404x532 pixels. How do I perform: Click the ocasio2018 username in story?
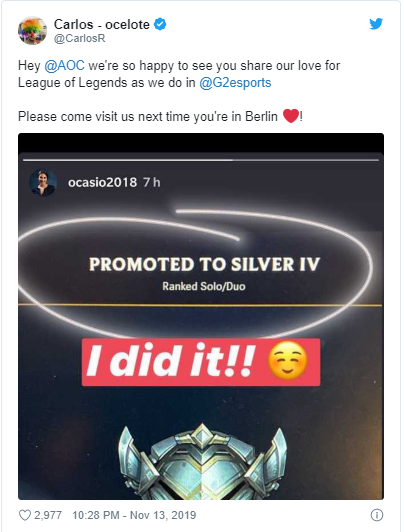[x=102, y=183]
